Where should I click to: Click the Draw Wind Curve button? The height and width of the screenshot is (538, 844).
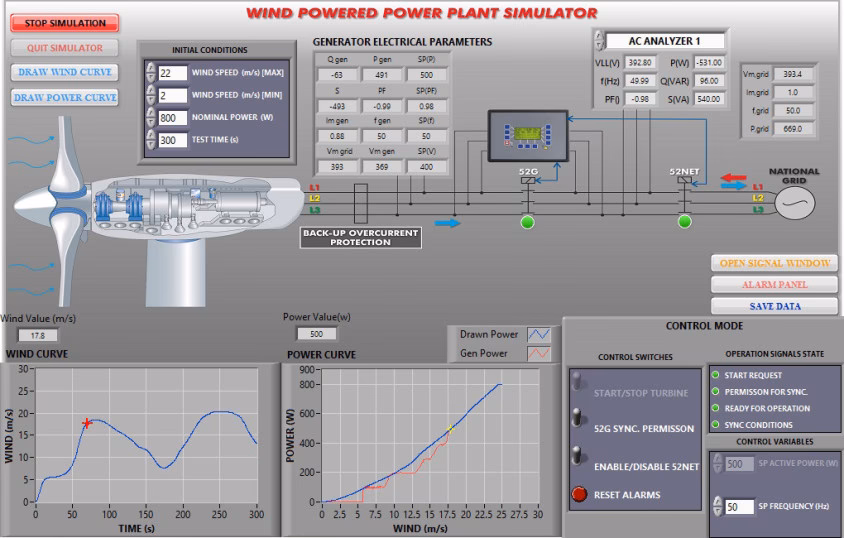(64, 72)
